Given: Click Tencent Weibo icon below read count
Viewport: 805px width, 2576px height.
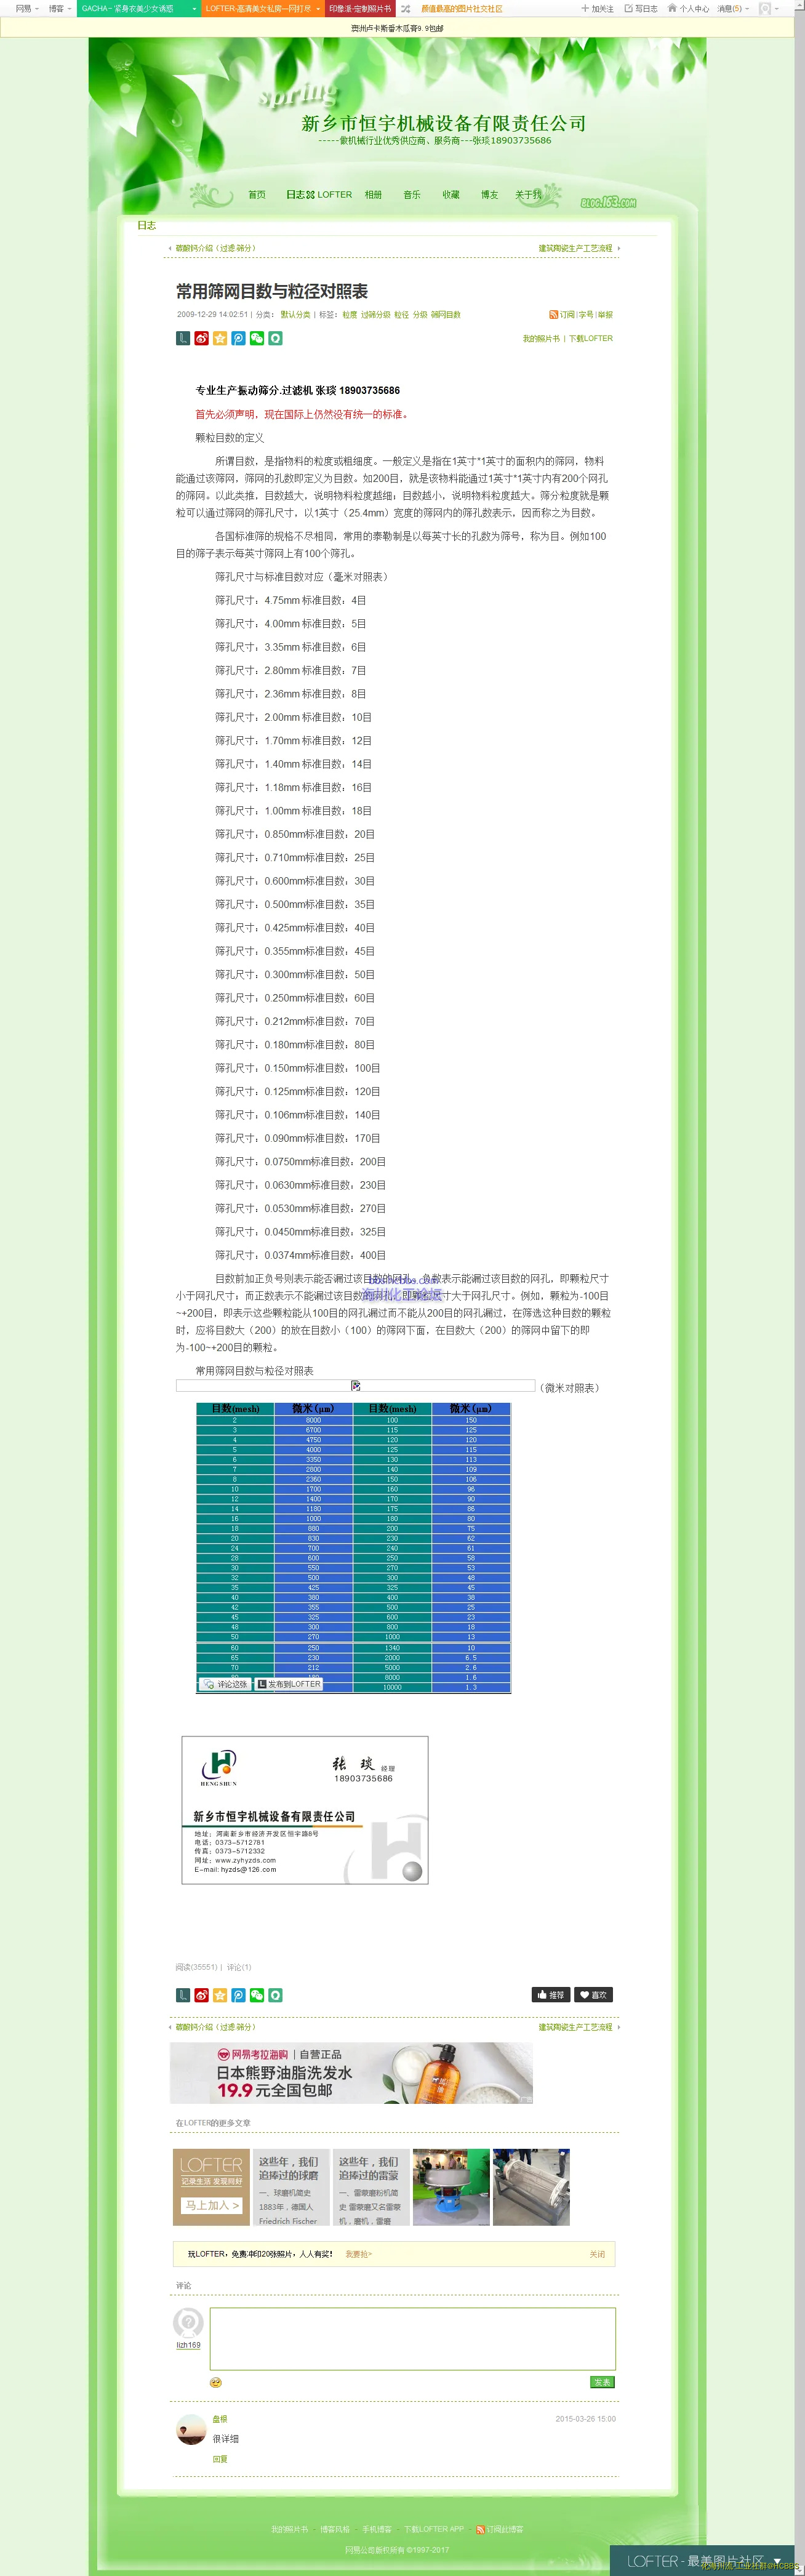Looking at the screenshot, I should tap(238, 1995).
